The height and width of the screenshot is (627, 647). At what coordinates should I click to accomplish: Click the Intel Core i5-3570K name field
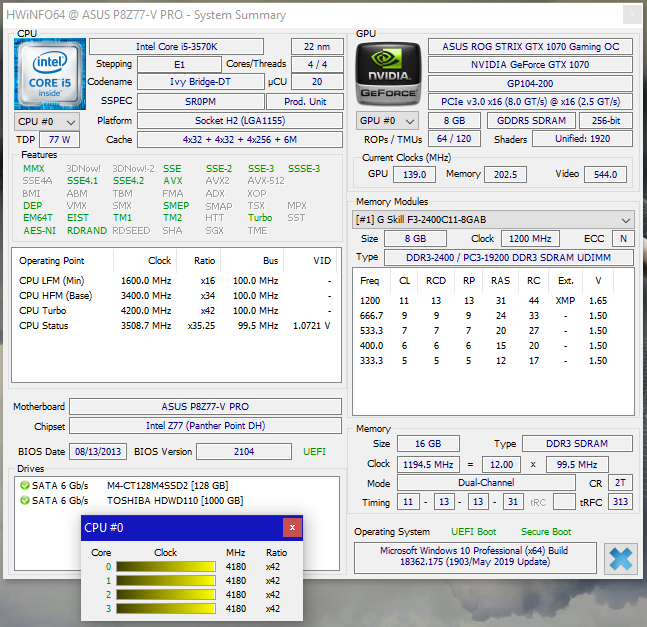[x=177, y=47]
